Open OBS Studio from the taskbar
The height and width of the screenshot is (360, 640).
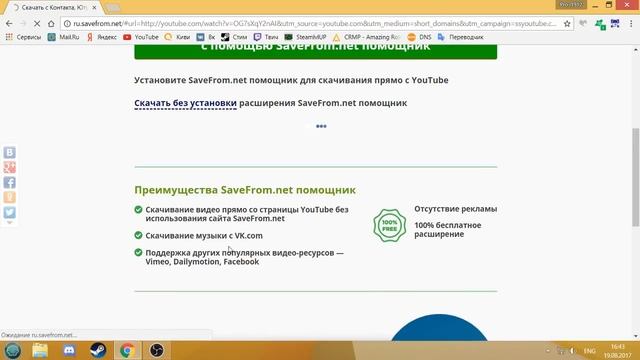click(x=156, y=351)
